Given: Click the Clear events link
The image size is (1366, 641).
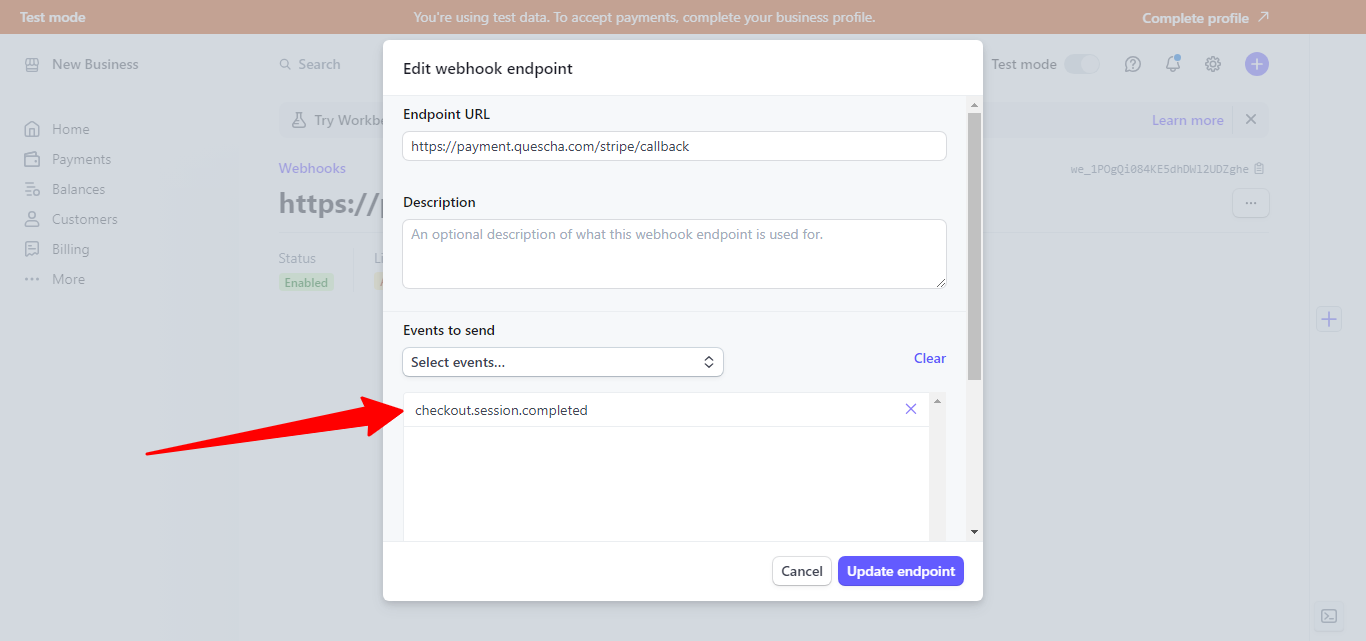Looking at the screenshot, I should pyautogui.click(x=929, y=358).
